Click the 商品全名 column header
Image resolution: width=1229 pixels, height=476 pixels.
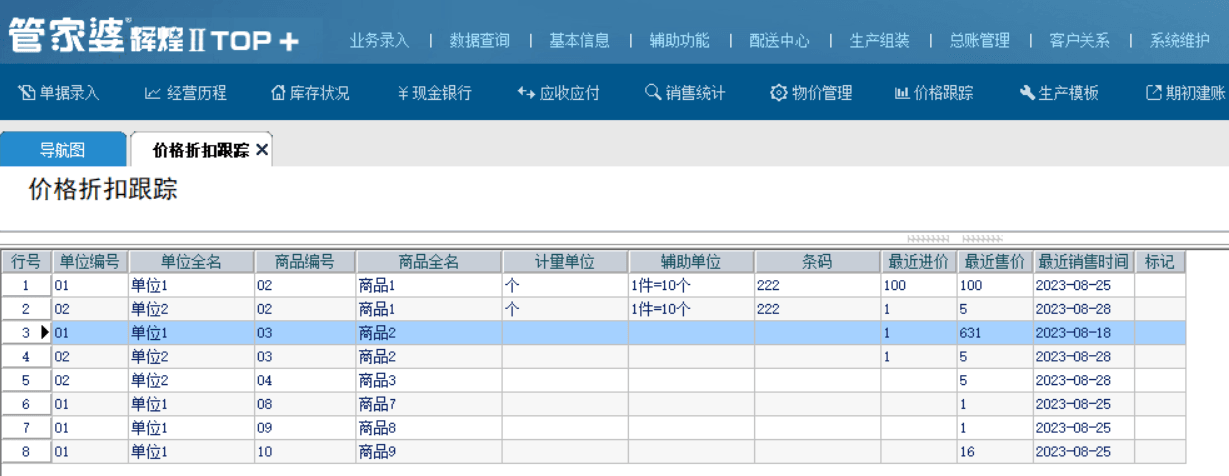click(428, 262)
